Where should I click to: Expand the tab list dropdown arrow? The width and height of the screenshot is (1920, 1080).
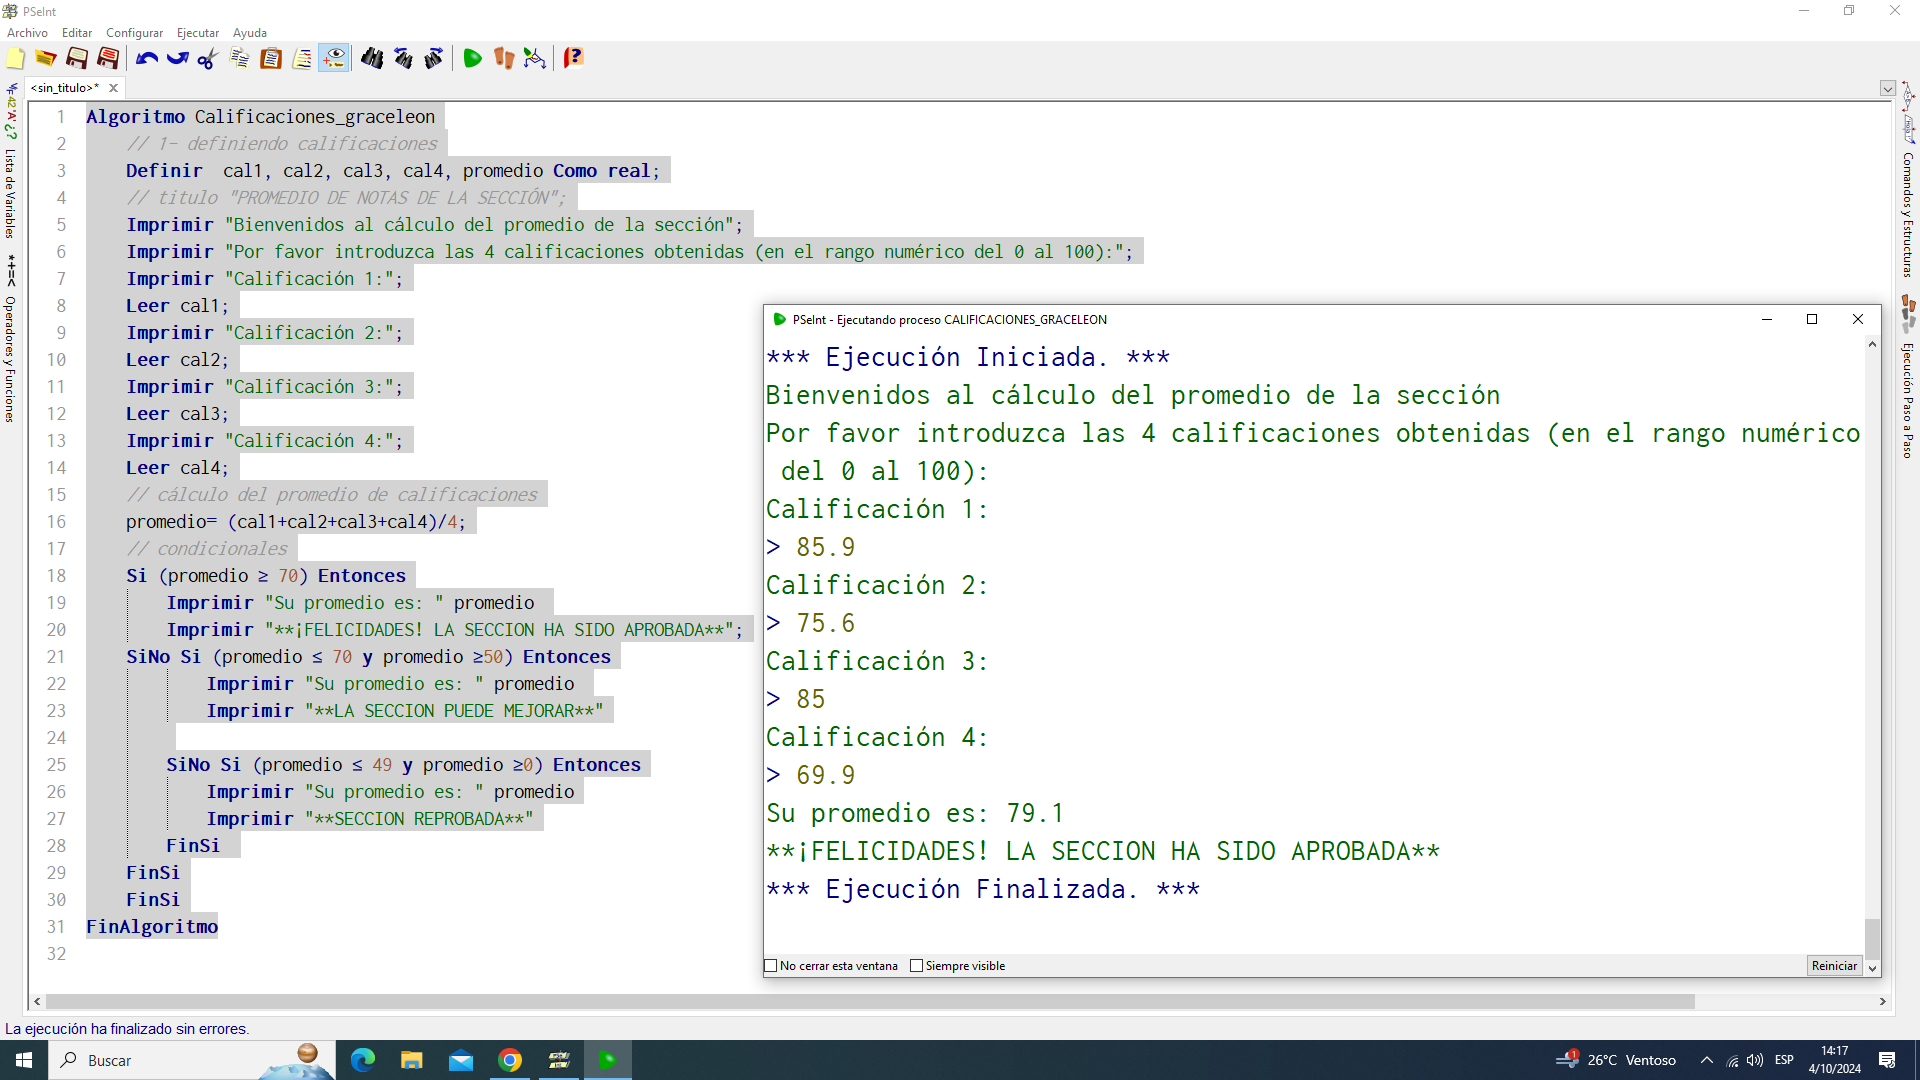pos(1887,89)
